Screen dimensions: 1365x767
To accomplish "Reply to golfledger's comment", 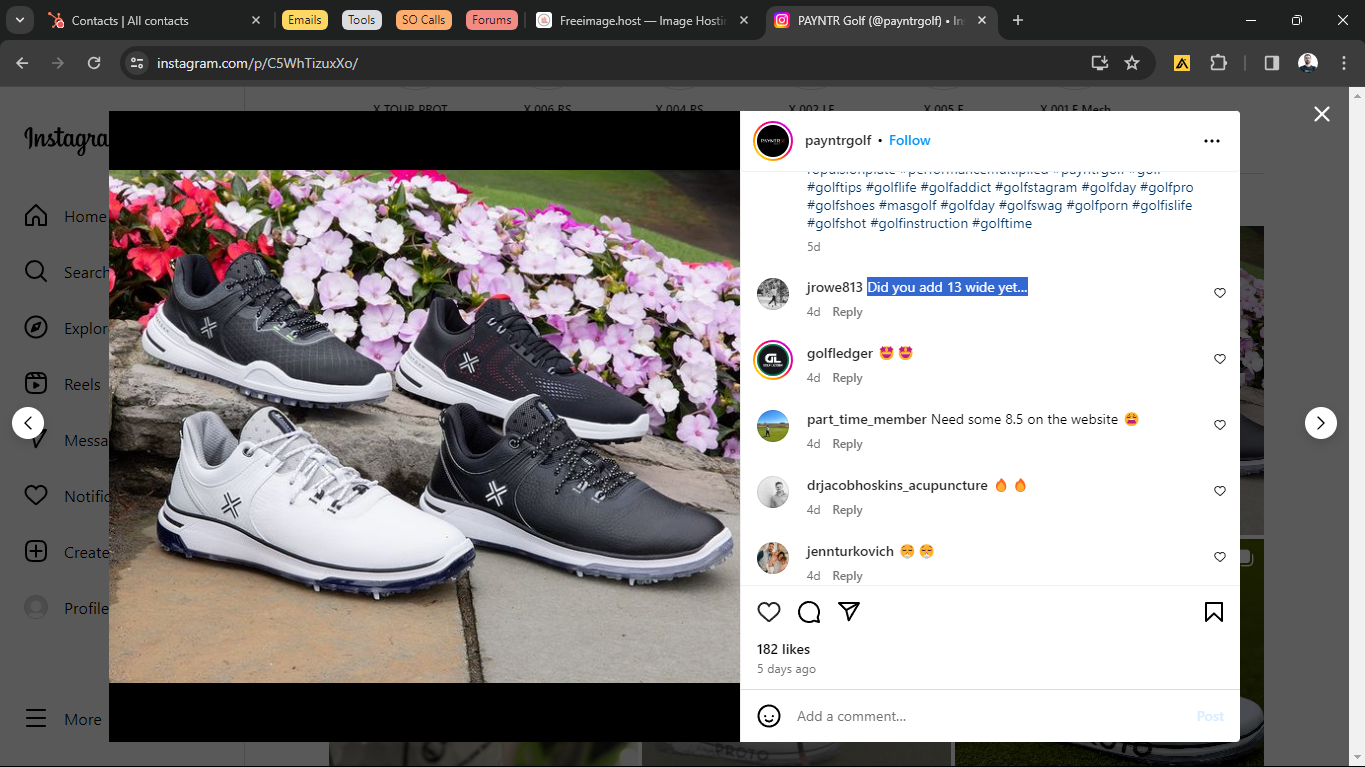I will pyautogui.click(x=847, y=378).
